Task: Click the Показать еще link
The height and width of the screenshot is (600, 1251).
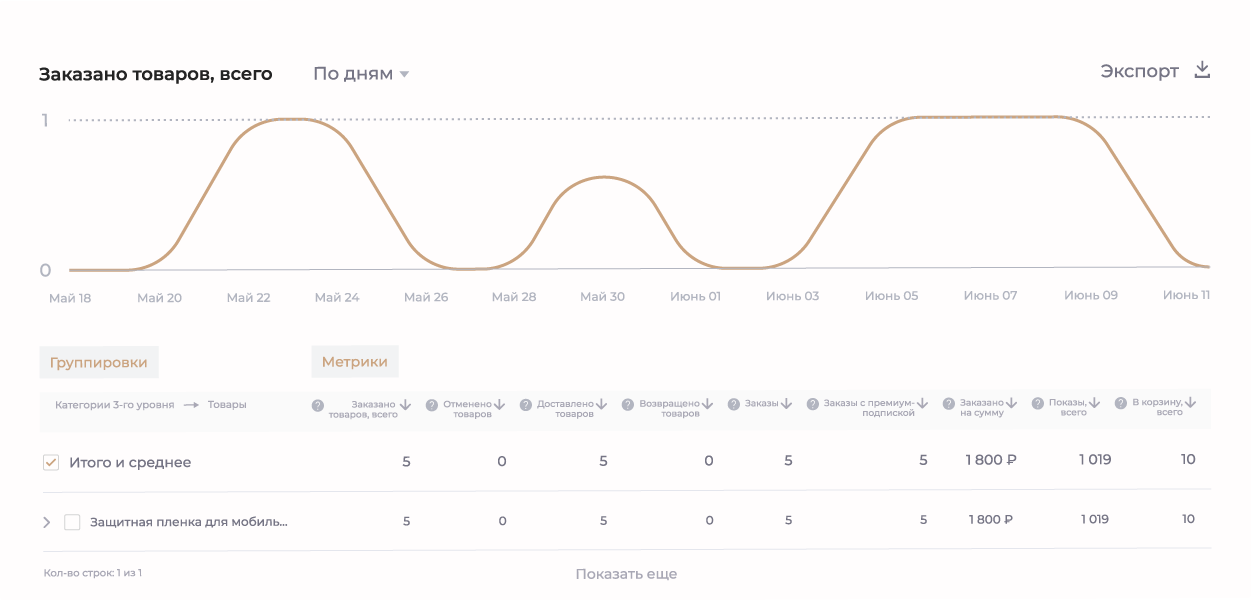Action: [626, 574]
